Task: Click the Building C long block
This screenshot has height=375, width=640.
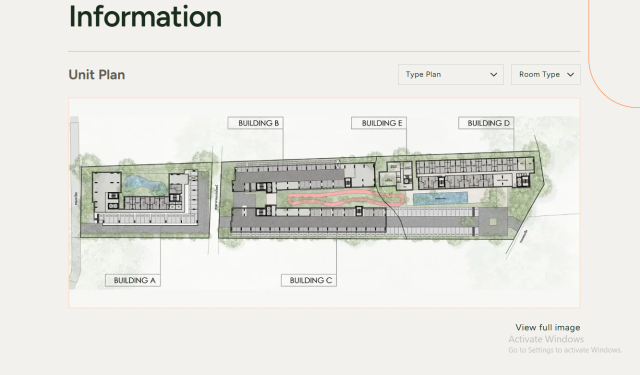Action: click(x=309, y=221)
